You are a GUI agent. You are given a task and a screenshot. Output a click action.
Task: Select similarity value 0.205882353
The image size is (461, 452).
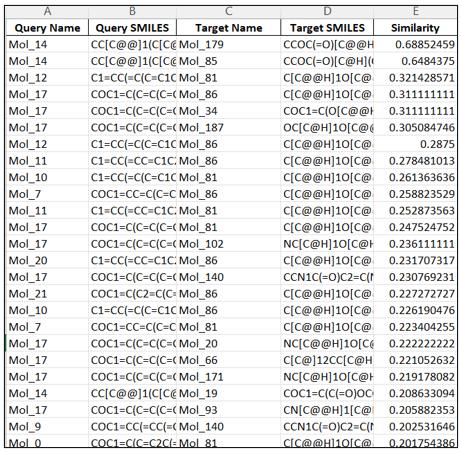(415, 410)
